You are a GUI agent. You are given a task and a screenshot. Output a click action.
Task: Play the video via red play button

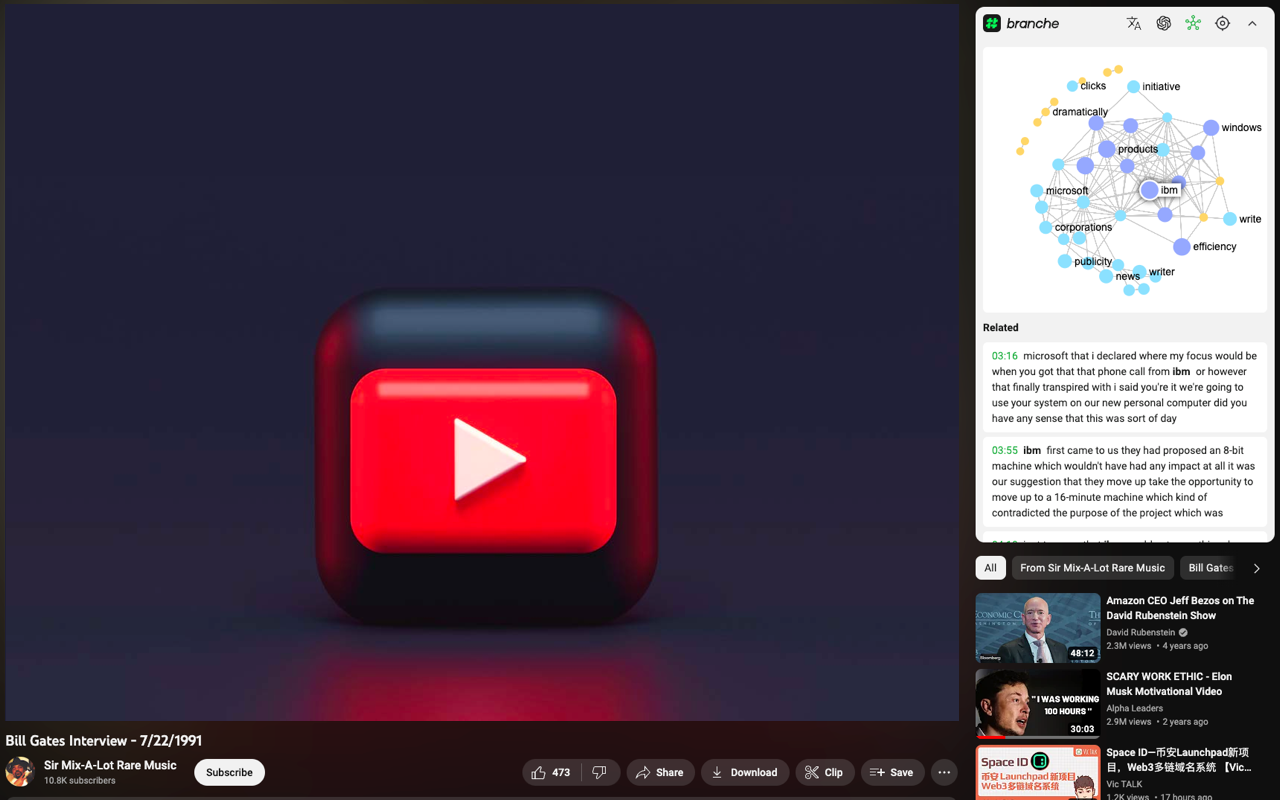tap(484, 459)
